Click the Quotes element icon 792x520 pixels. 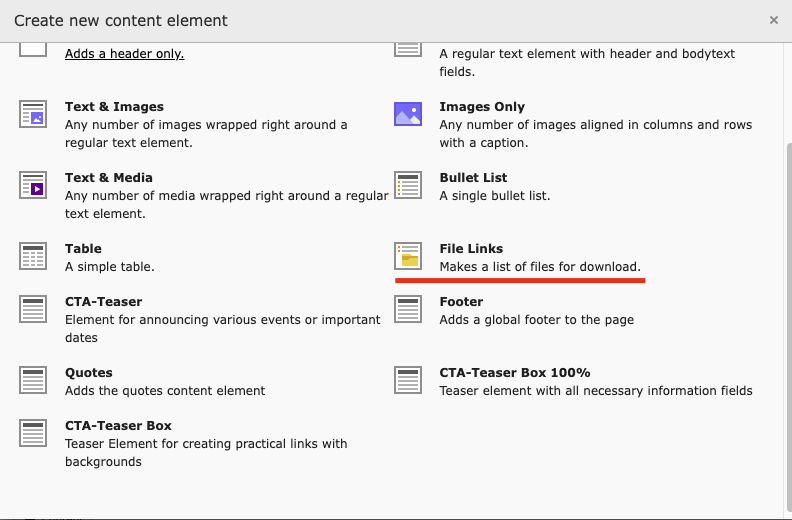33,380
